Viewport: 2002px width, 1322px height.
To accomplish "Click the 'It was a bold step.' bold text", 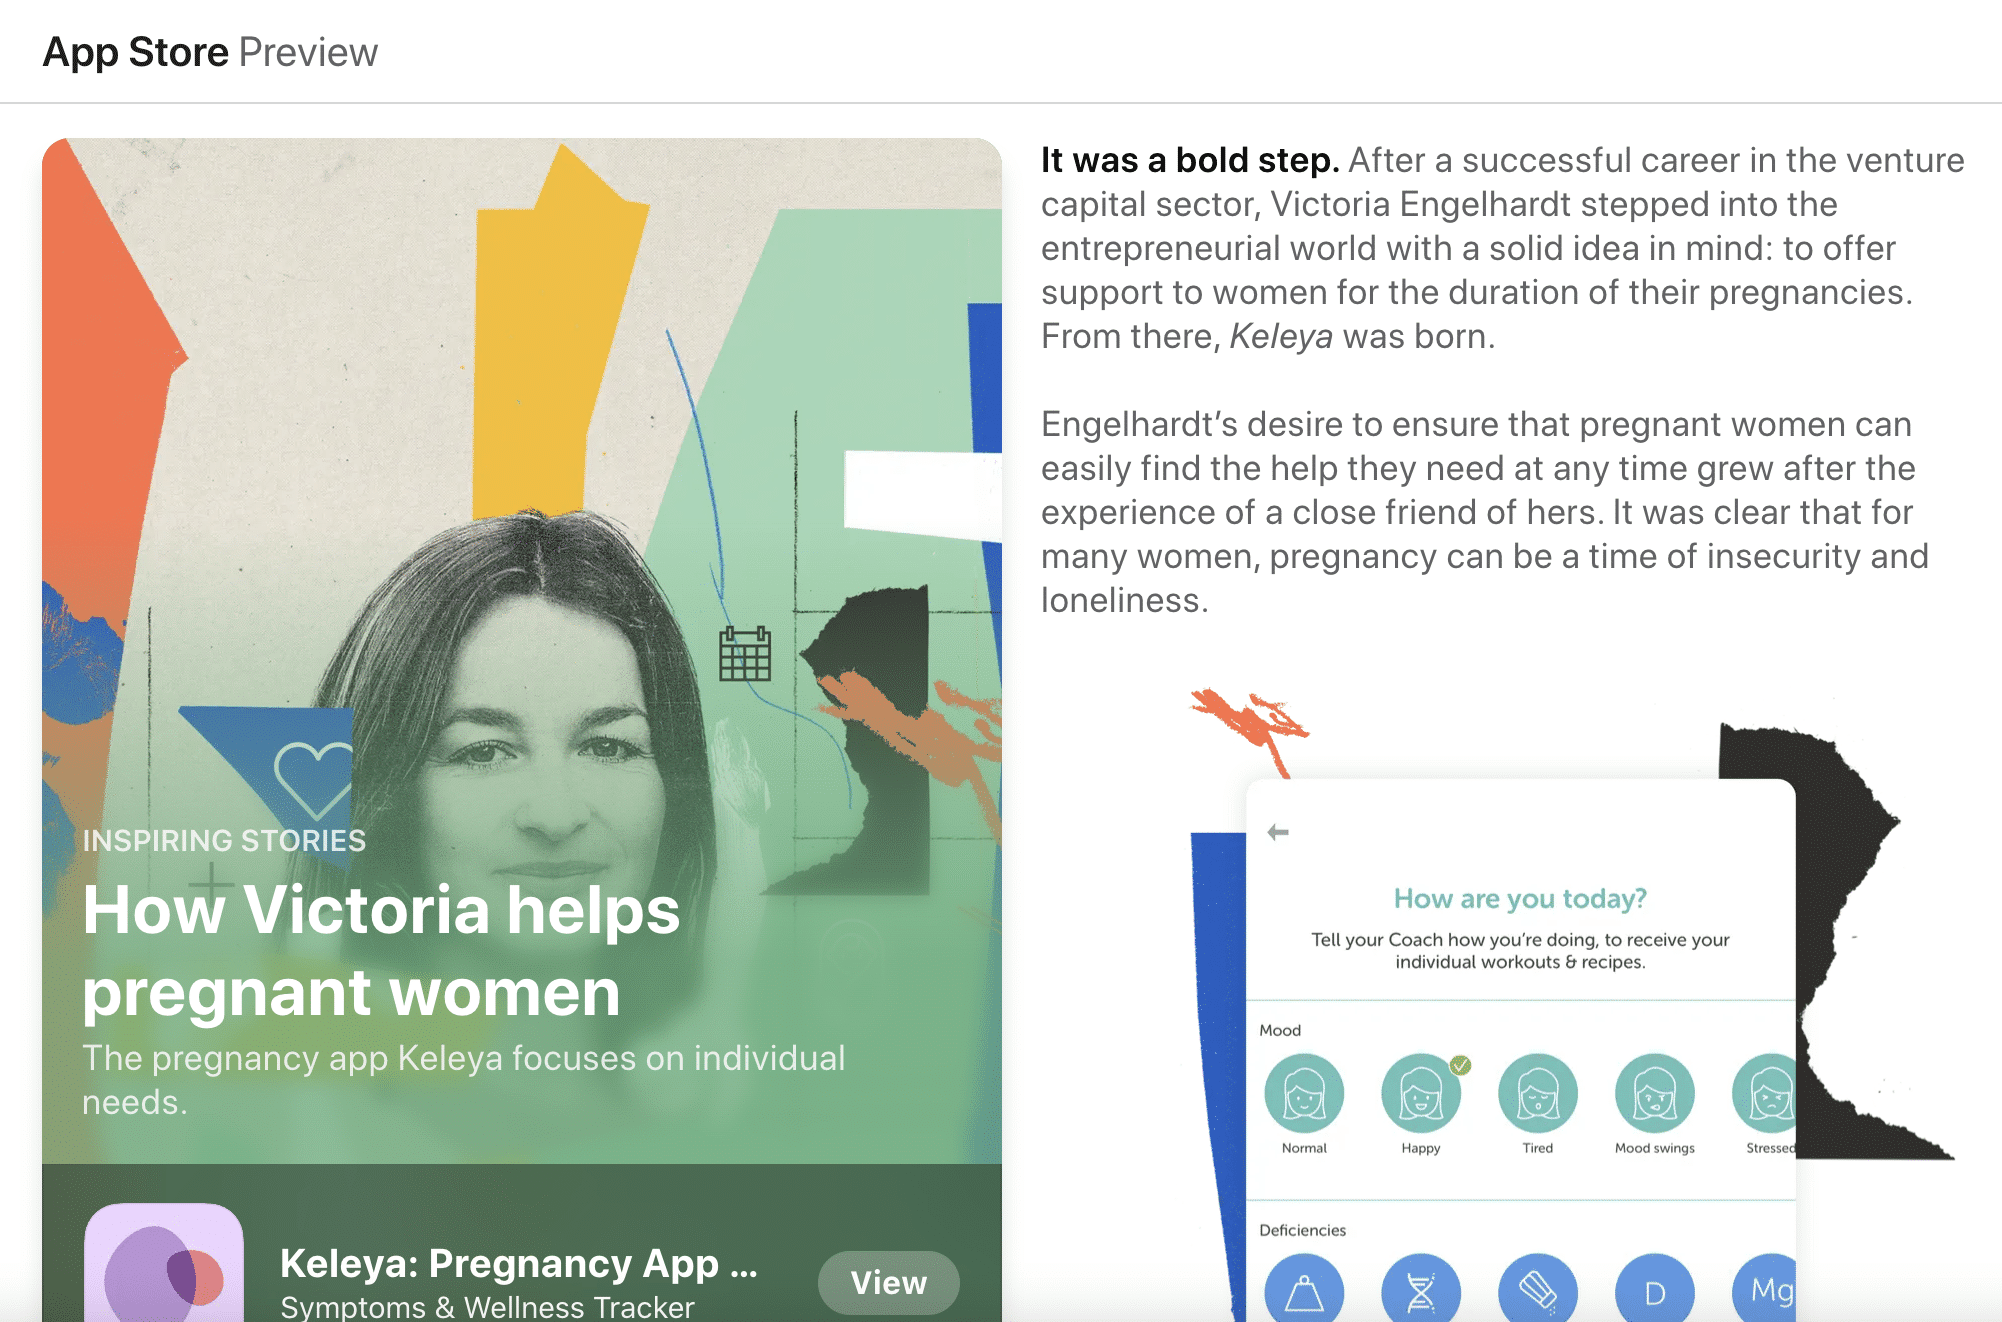I will pyautogui.click(x=1190, y=160).
